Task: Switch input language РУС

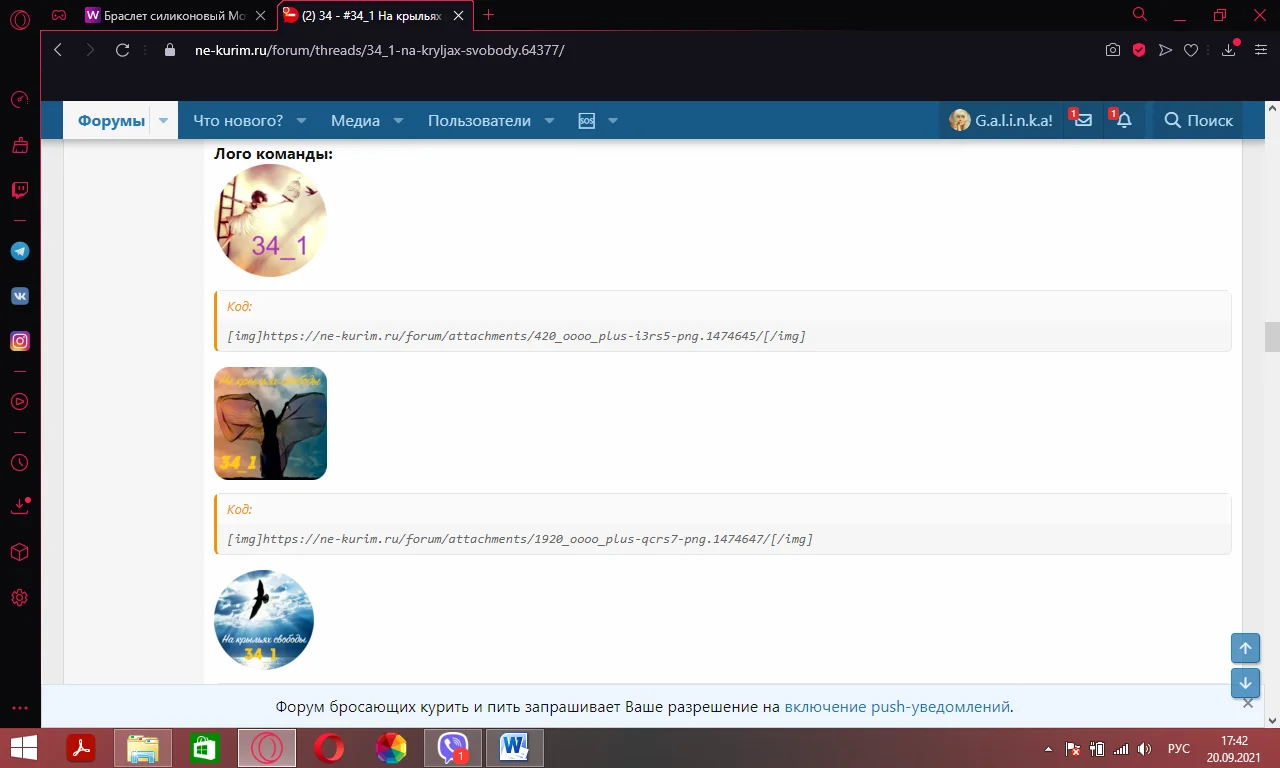Action: coord(1179,749)
